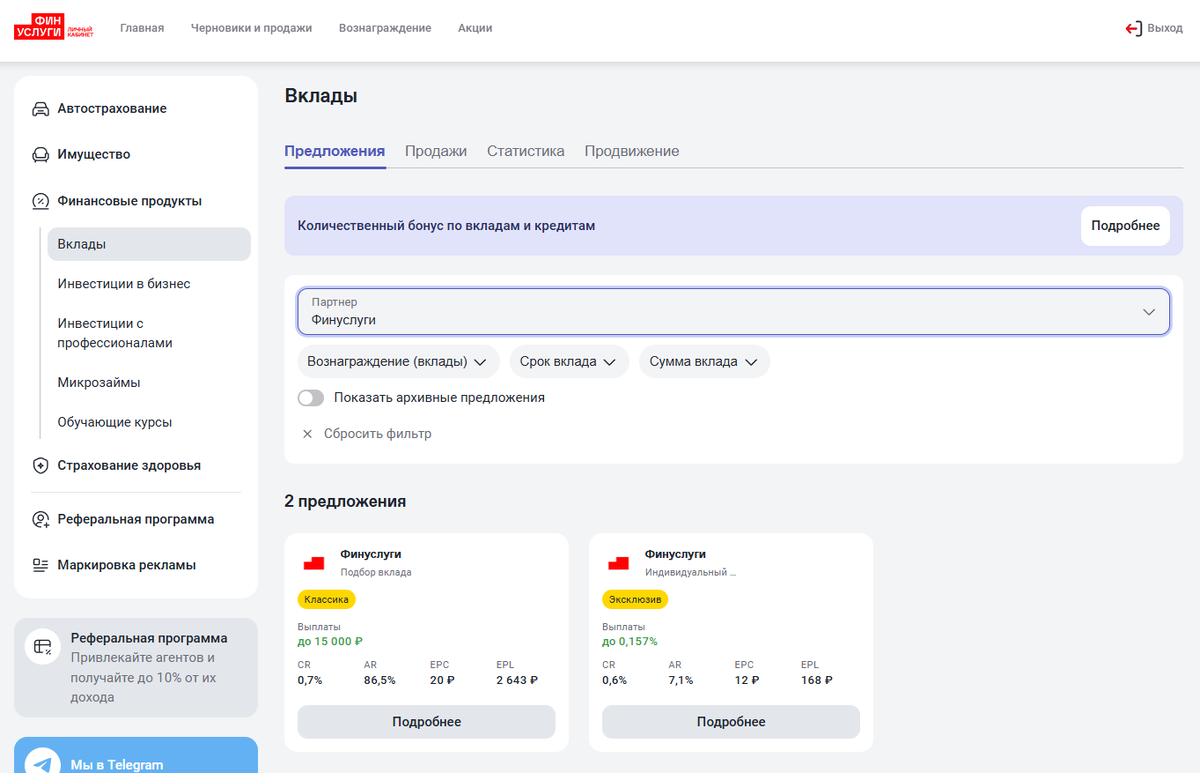Click the Эксклюзив yellow badge
Viewport: 1200px width, 773px height.
(x=635, y=600)
